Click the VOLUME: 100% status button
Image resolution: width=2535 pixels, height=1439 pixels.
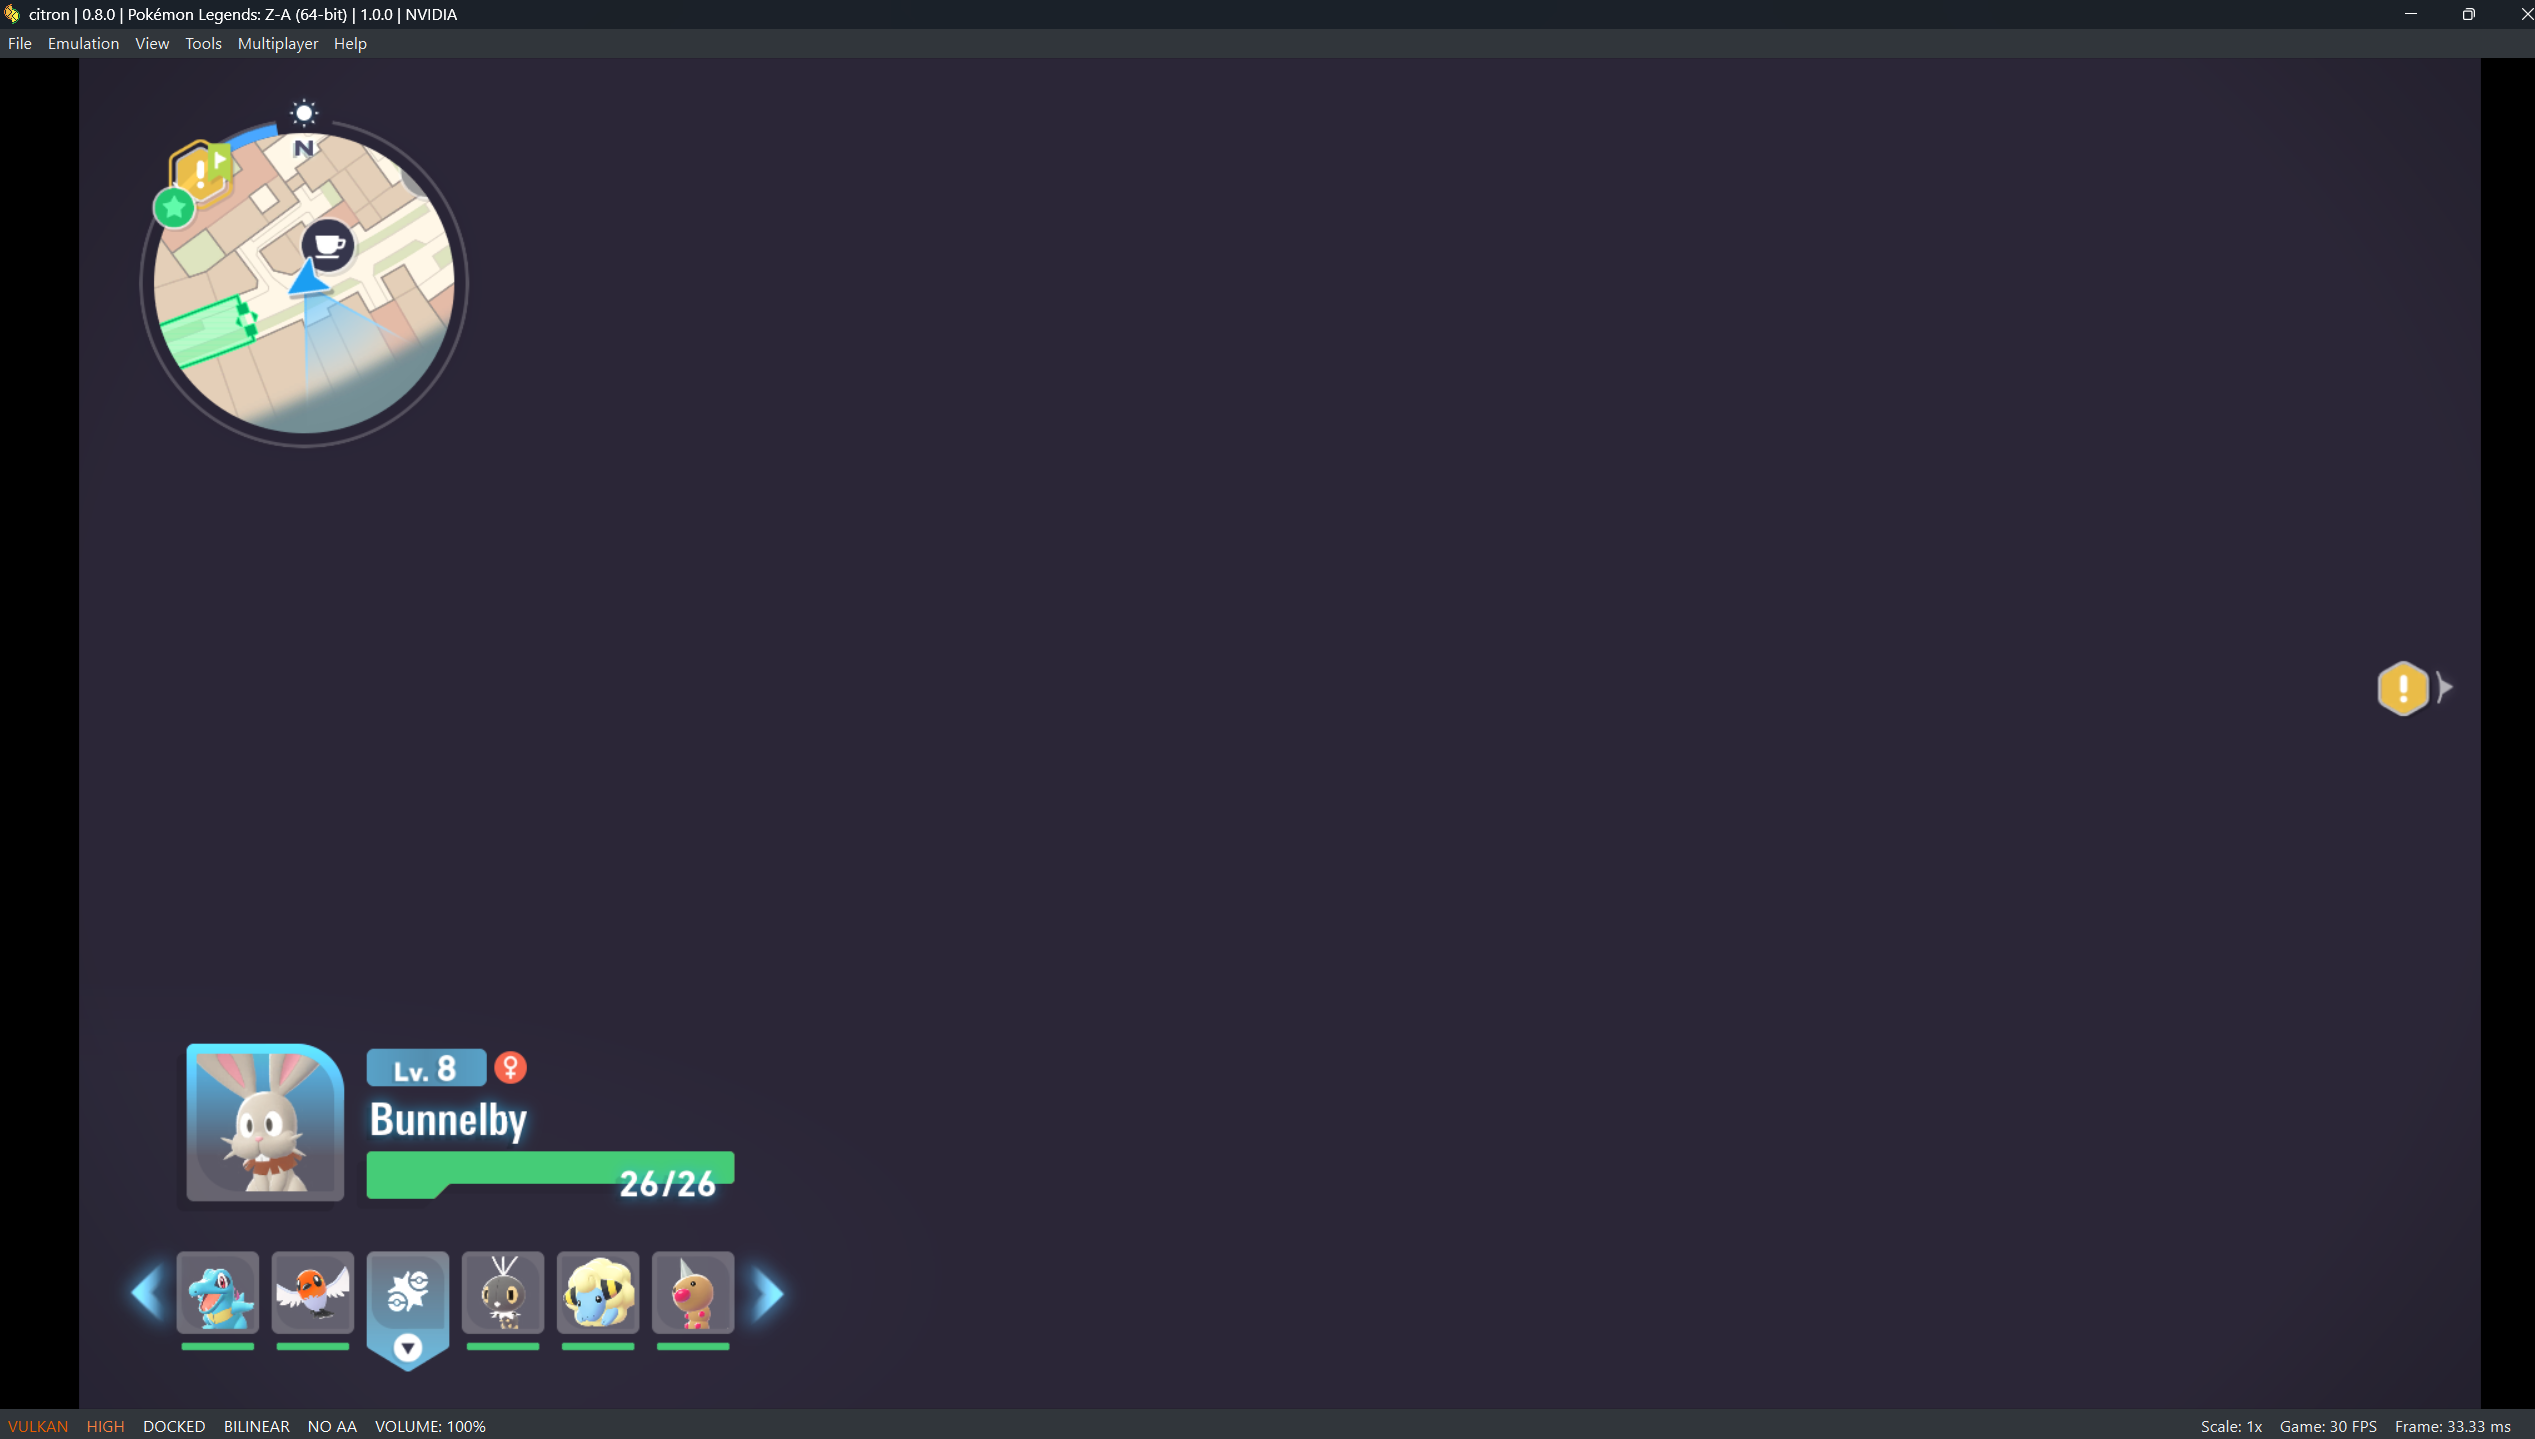[430, 1426]
